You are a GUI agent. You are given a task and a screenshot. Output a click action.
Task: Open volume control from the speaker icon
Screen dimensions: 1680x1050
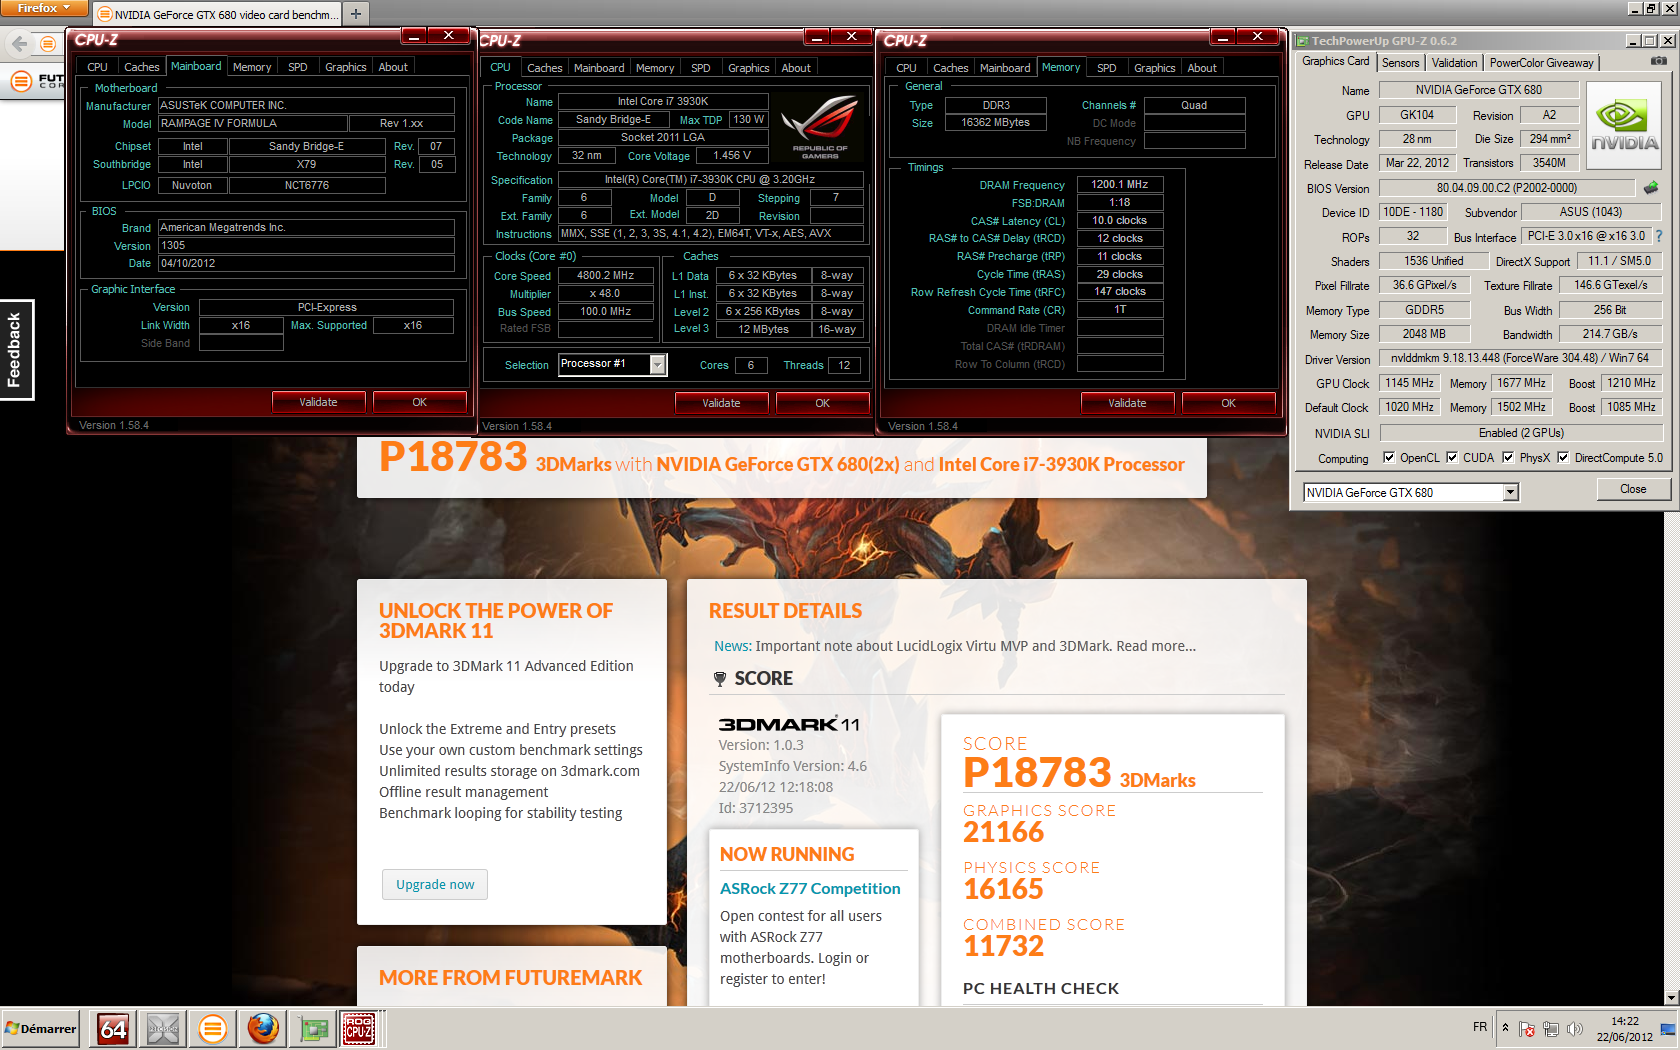click(1575, 1029)
